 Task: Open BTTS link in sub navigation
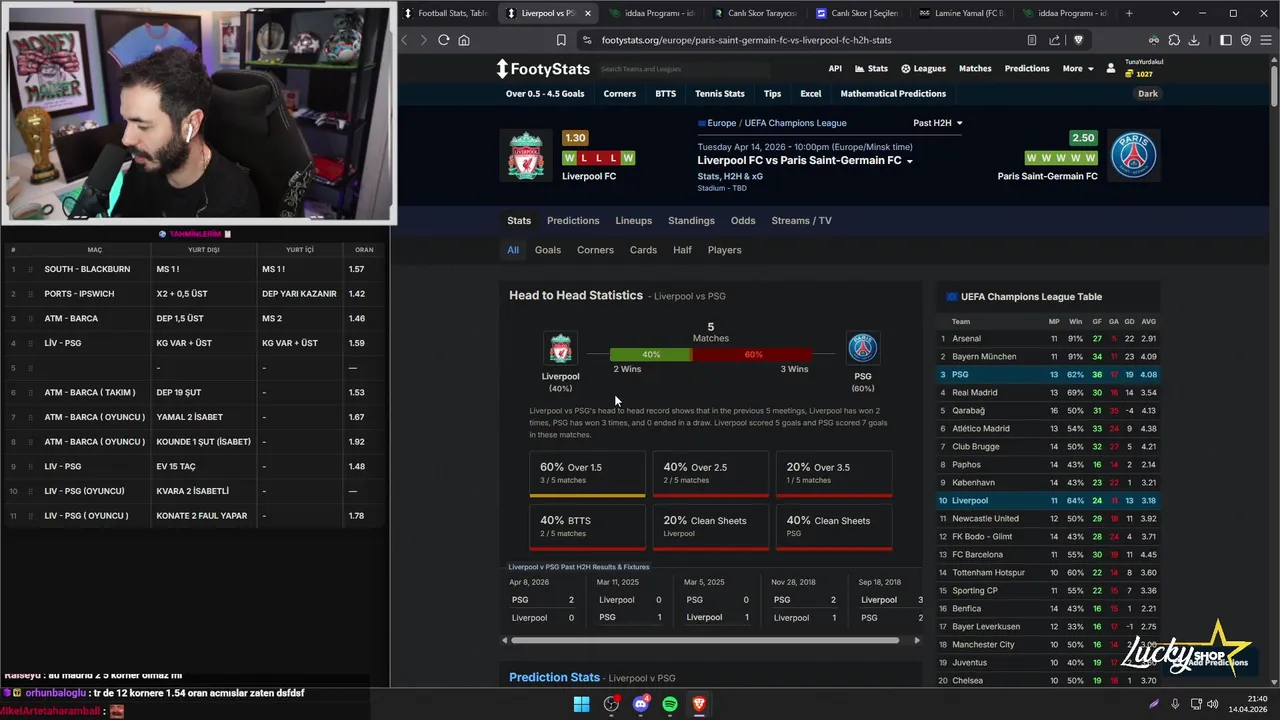(665, 94)
